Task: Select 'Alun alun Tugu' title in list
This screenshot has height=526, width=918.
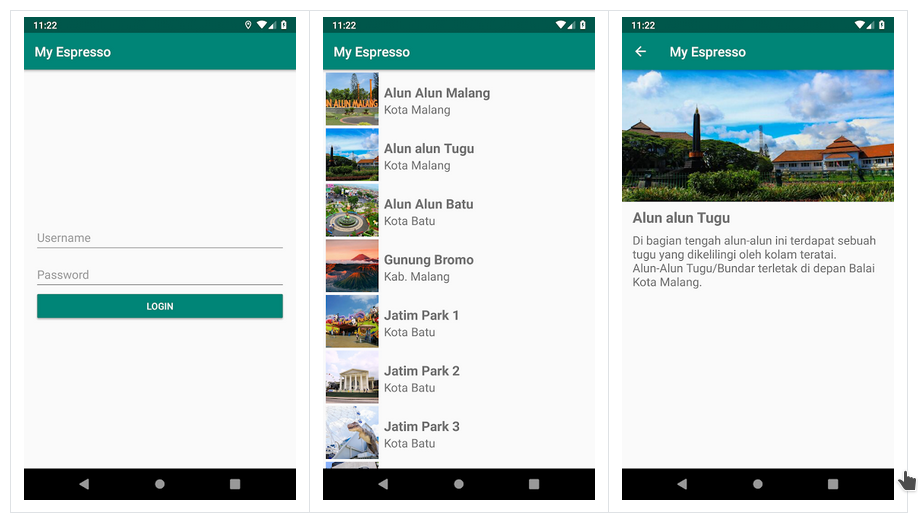Action: click(429, 149)
